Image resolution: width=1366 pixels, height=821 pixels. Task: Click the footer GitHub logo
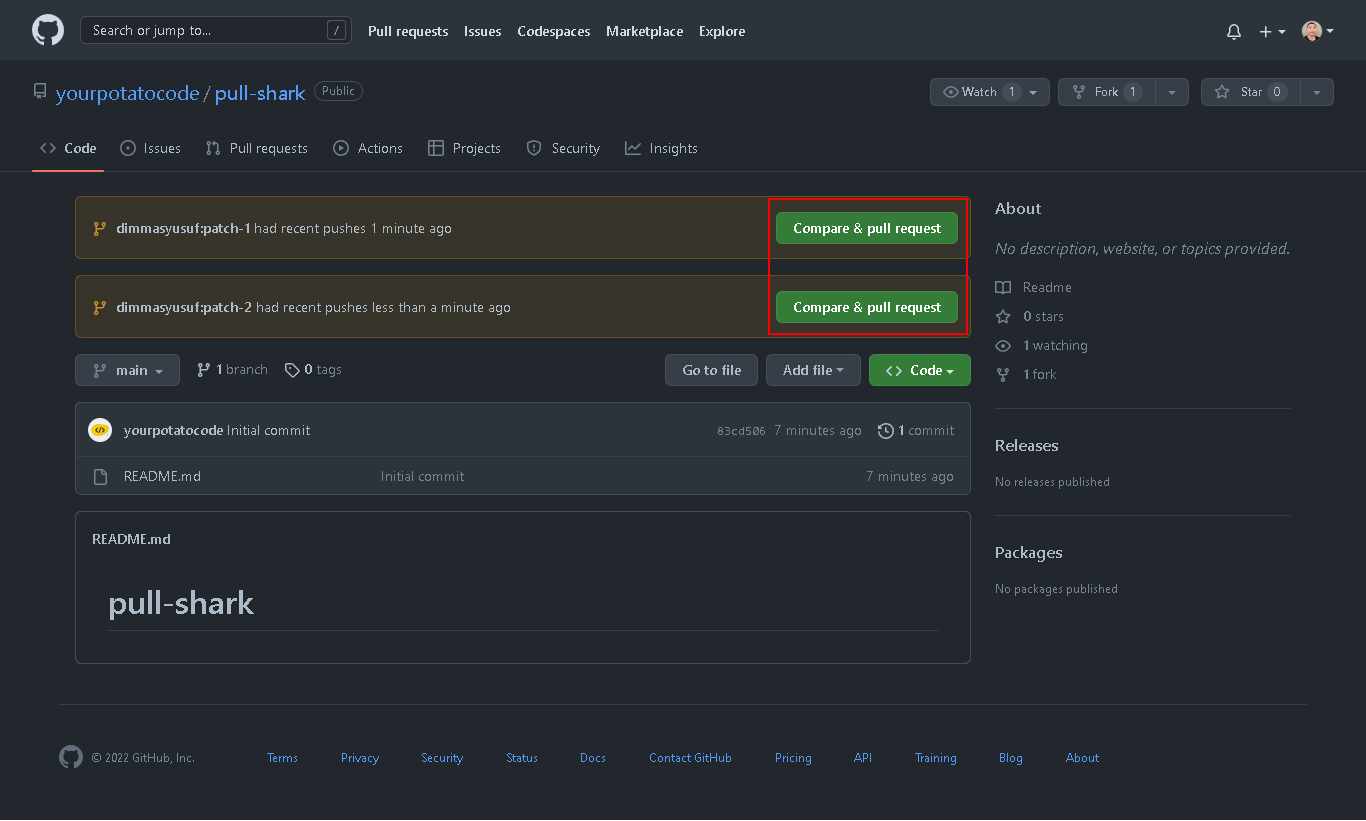tap(71, 757)
